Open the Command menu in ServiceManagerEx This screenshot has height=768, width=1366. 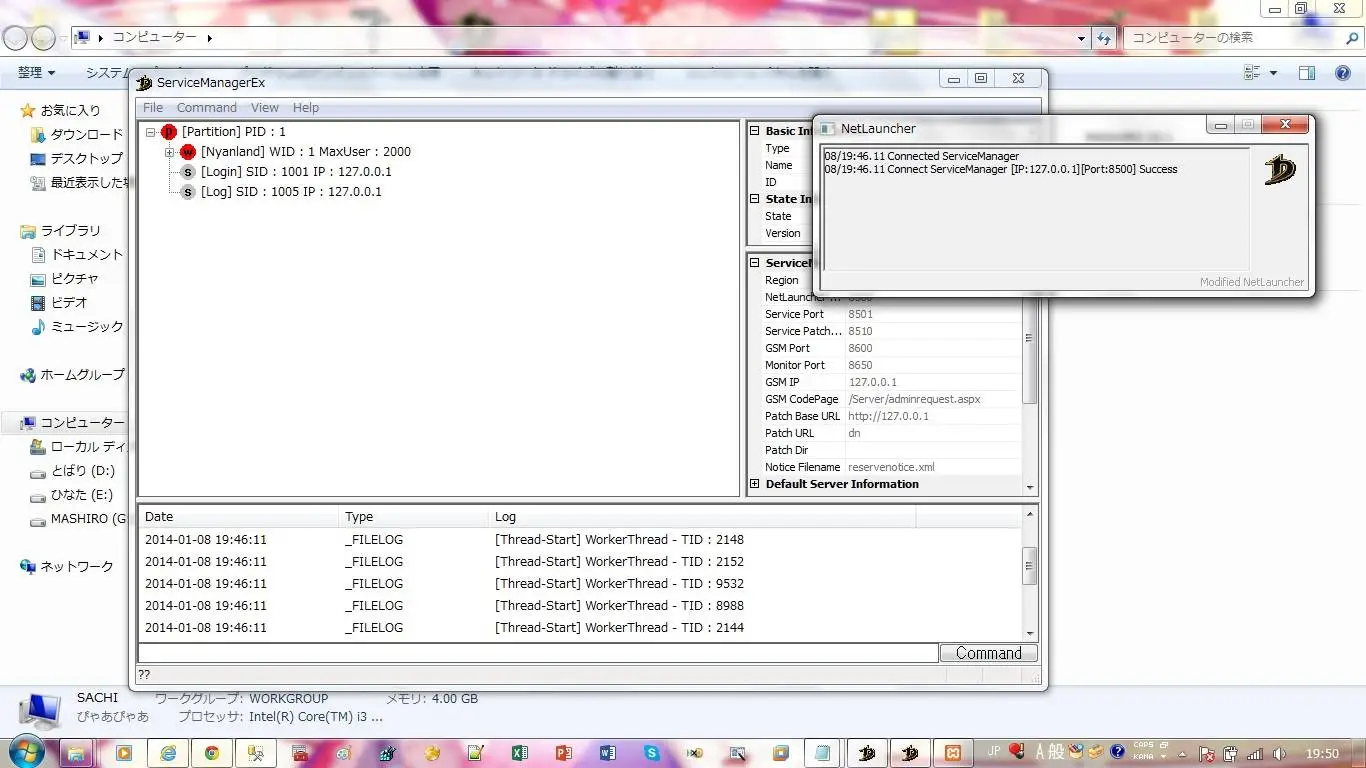tap(207, 108)
